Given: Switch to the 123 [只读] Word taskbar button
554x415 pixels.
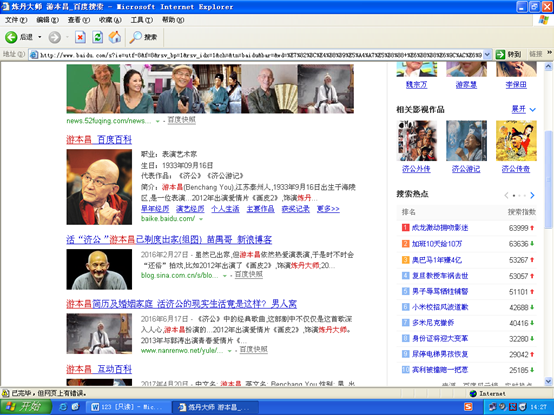Looking at the screenshot, I should (x=128, y=407).
